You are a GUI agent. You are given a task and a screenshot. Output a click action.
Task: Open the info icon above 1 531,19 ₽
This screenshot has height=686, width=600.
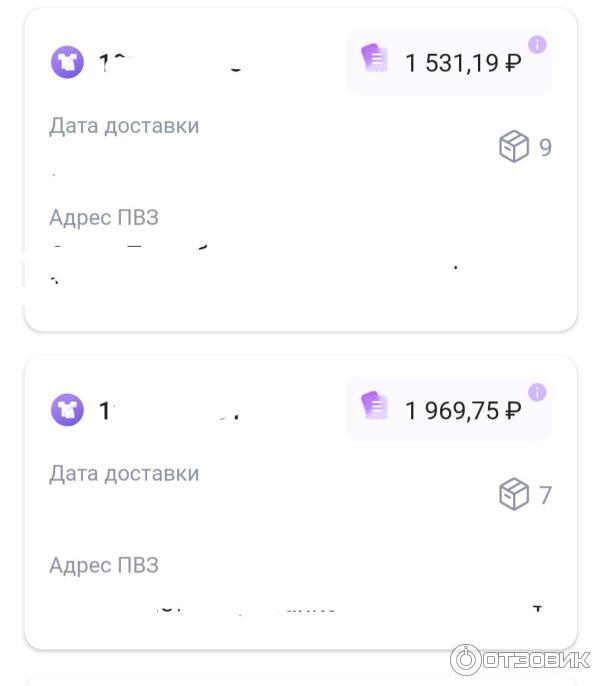pos(537,45)
